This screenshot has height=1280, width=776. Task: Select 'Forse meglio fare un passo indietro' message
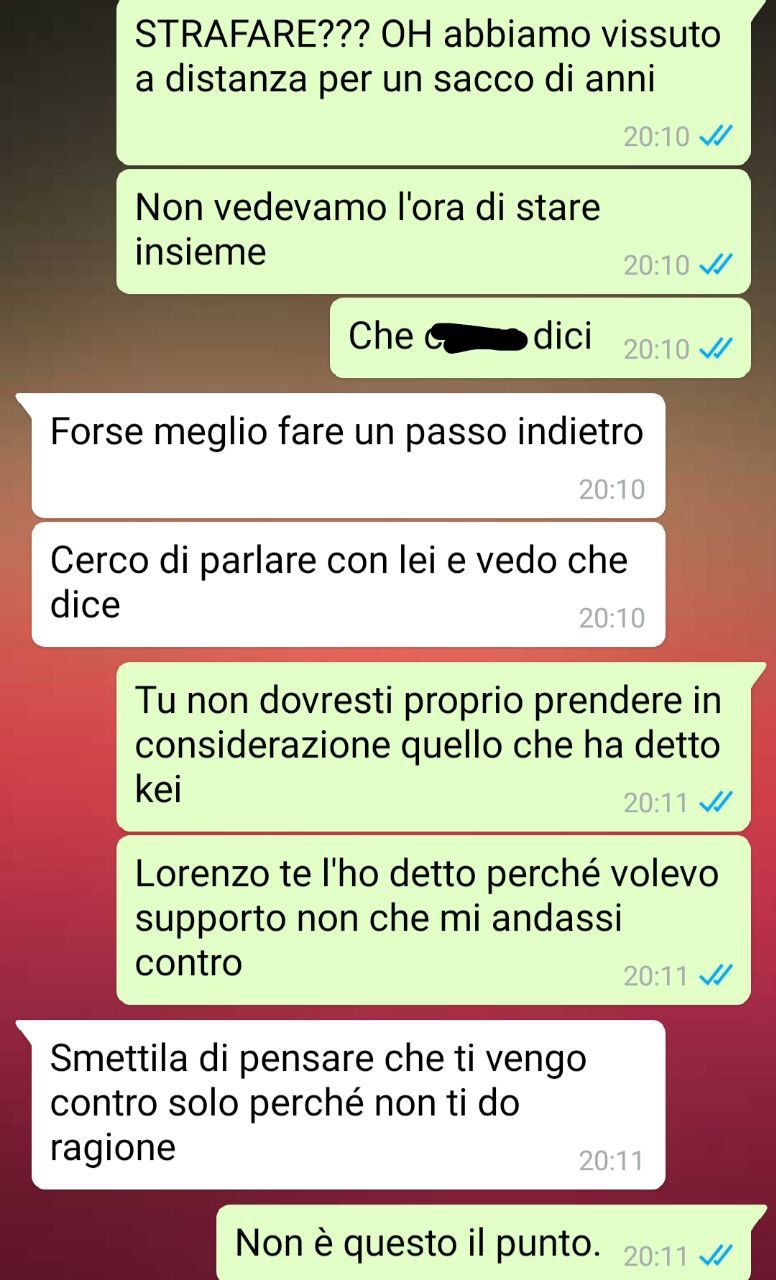349,455
